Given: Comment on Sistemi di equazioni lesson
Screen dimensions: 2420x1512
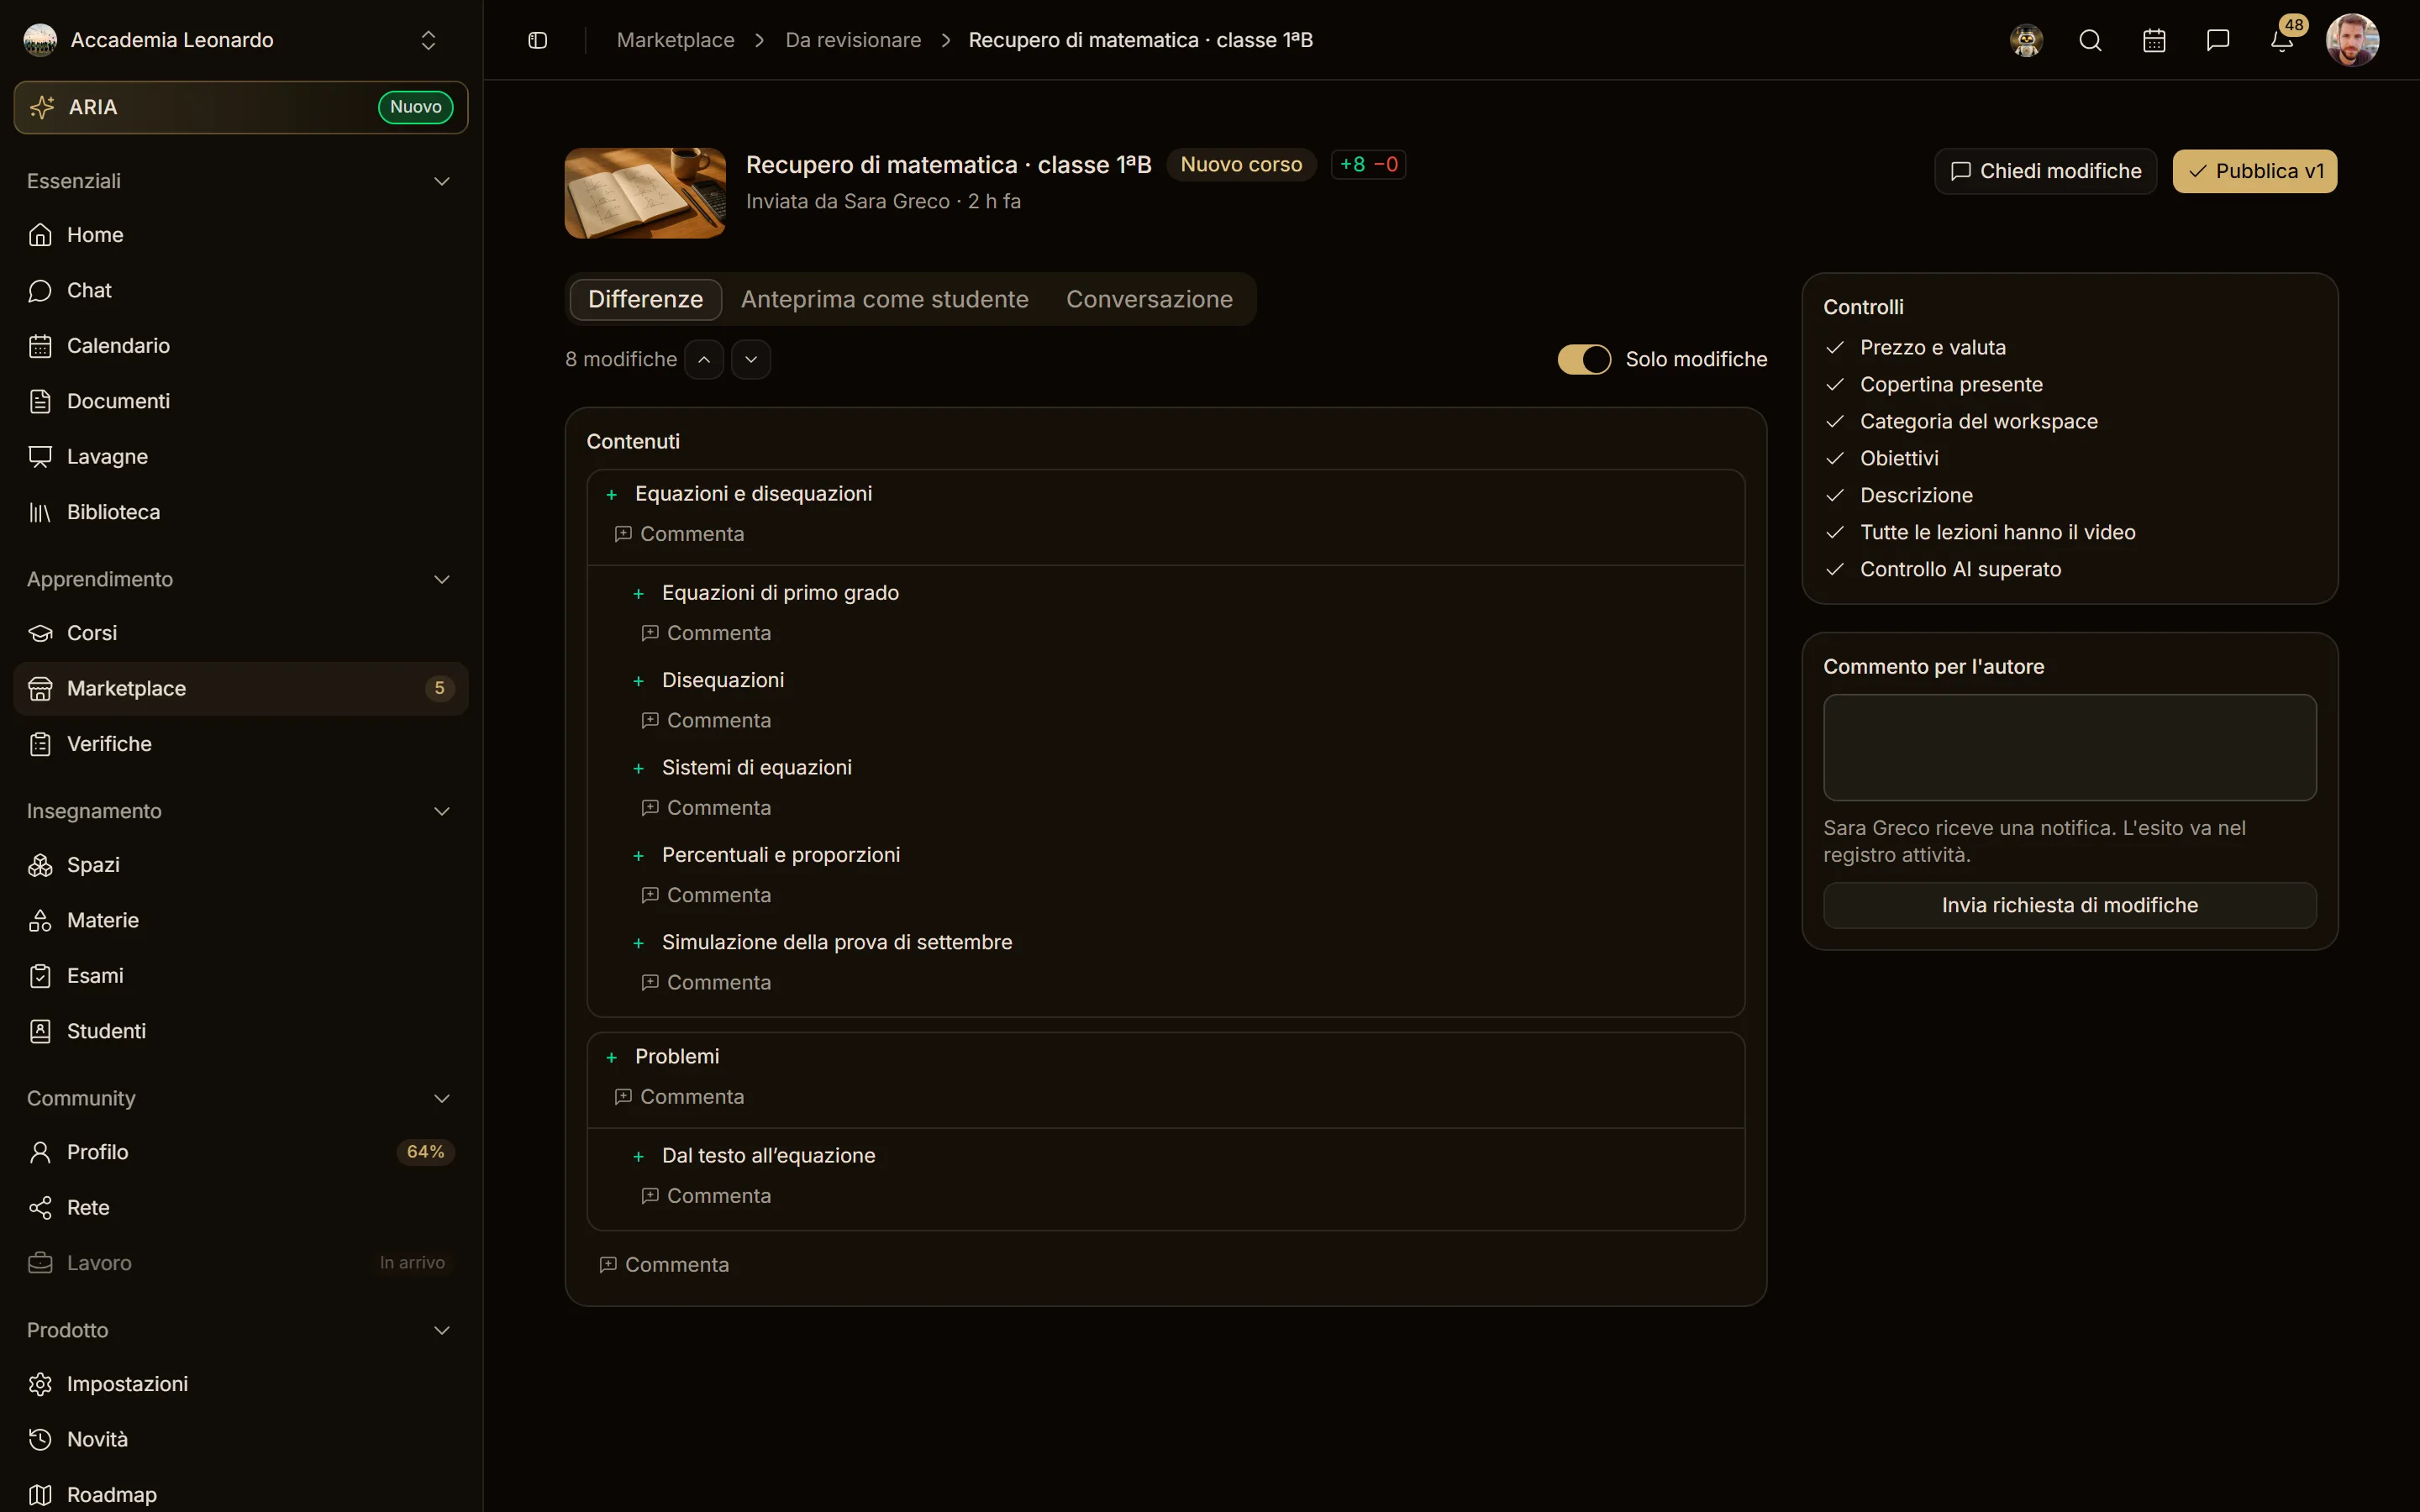Looking at the screenshot, I should tap(707, 808).
